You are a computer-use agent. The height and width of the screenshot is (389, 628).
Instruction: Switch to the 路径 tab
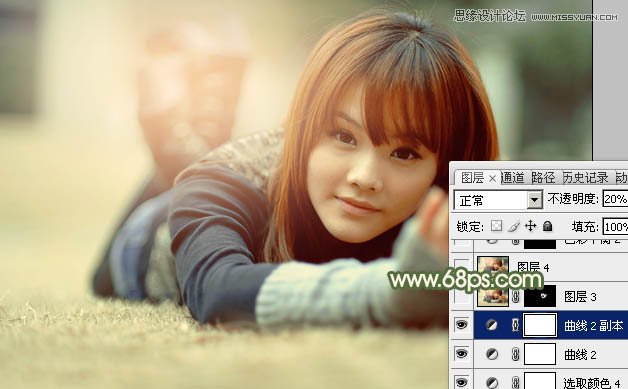(543, 177)
